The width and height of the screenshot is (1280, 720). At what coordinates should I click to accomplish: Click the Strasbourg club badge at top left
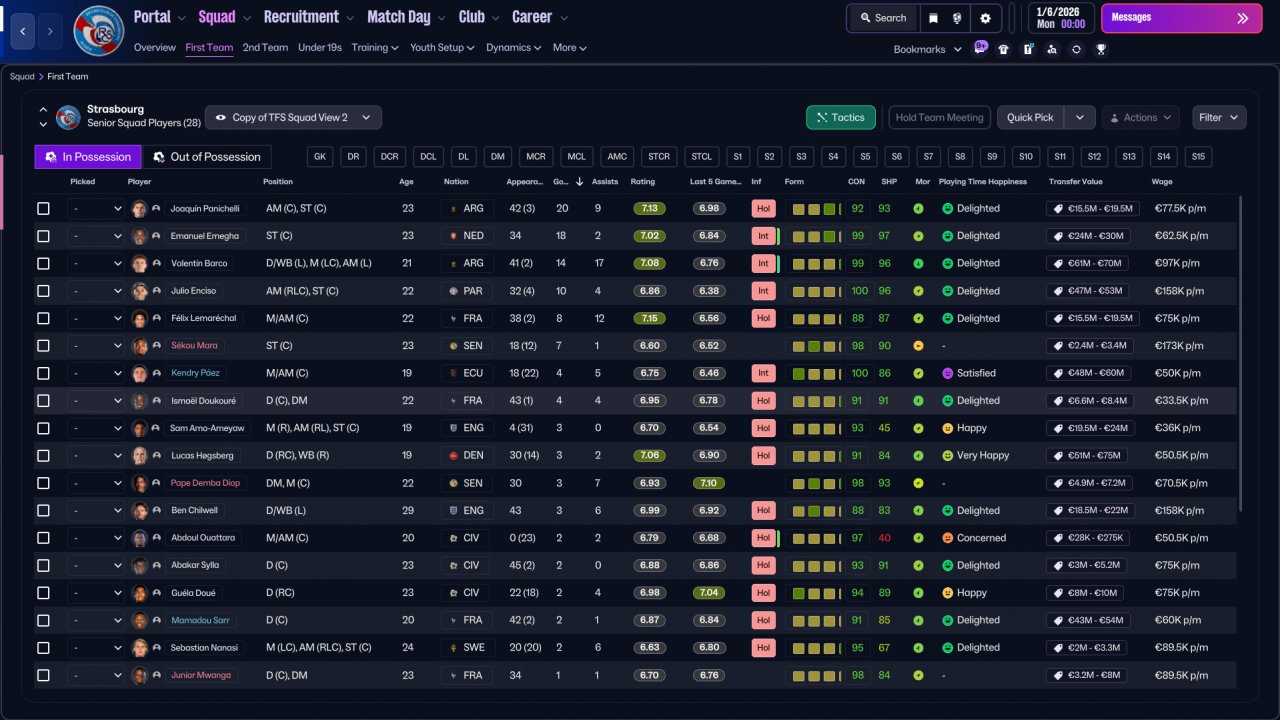pos(99,31)
